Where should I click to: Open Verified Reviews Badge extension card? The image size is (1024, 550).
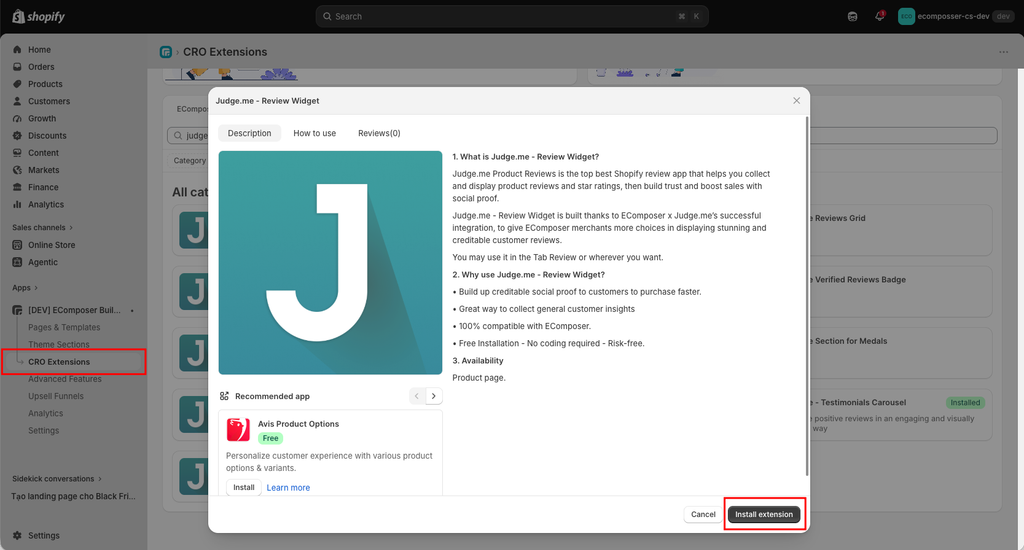click(x=900, y=292)
